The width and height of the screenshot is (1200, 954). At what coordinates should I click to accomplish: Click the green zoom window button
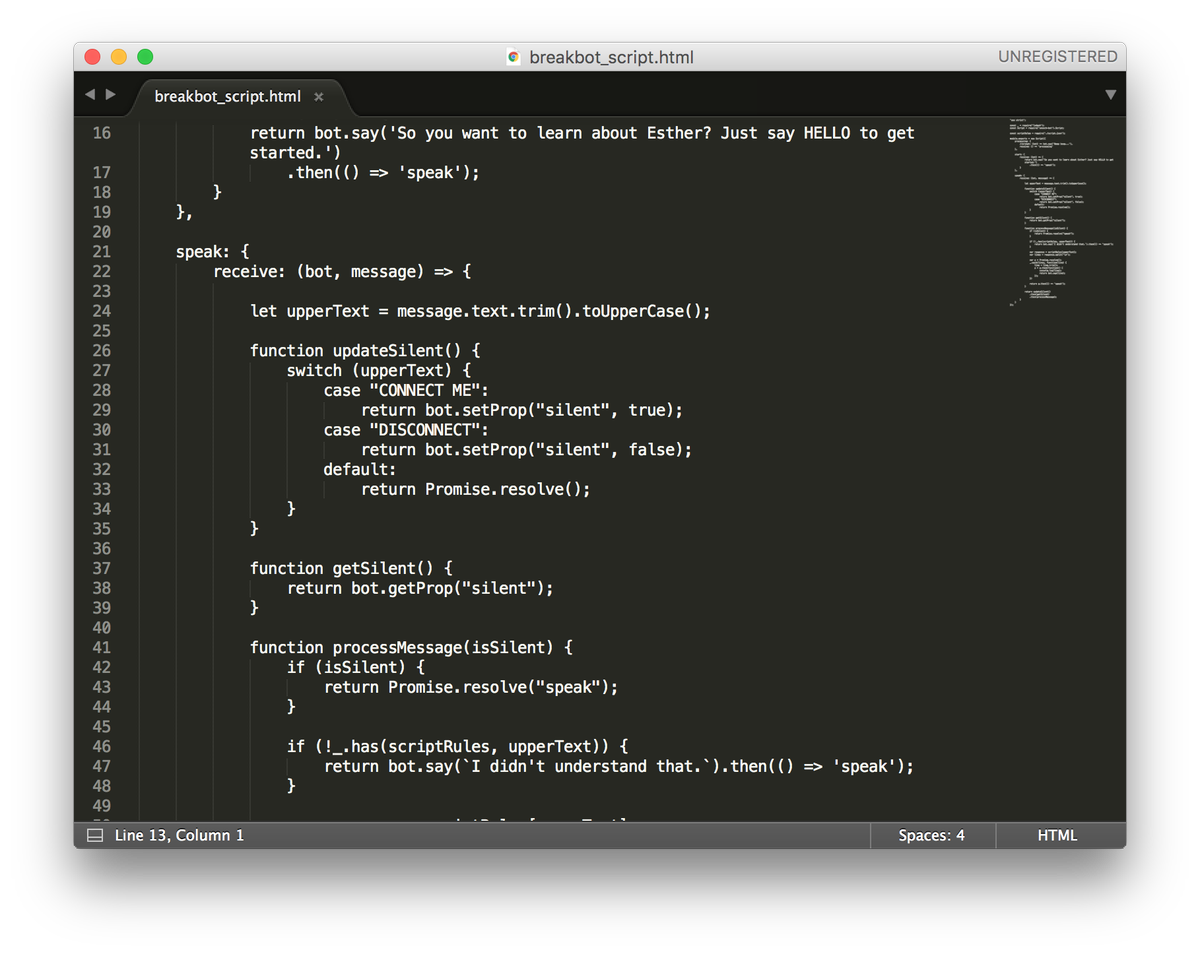[145, 57]
